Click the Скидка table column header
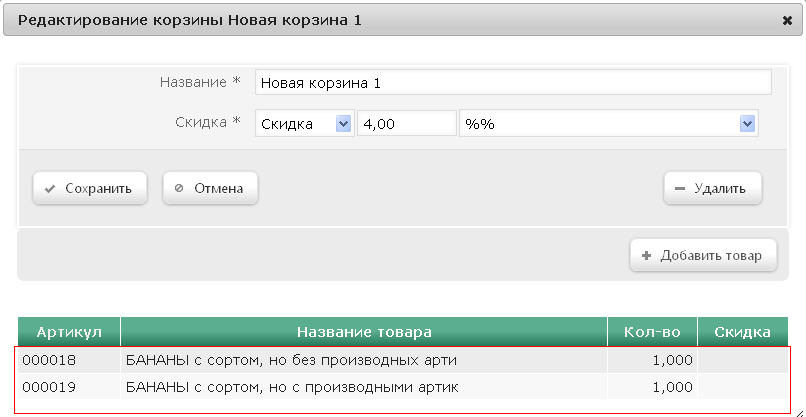Screen dimensions: 806x417 pos(742,332)
